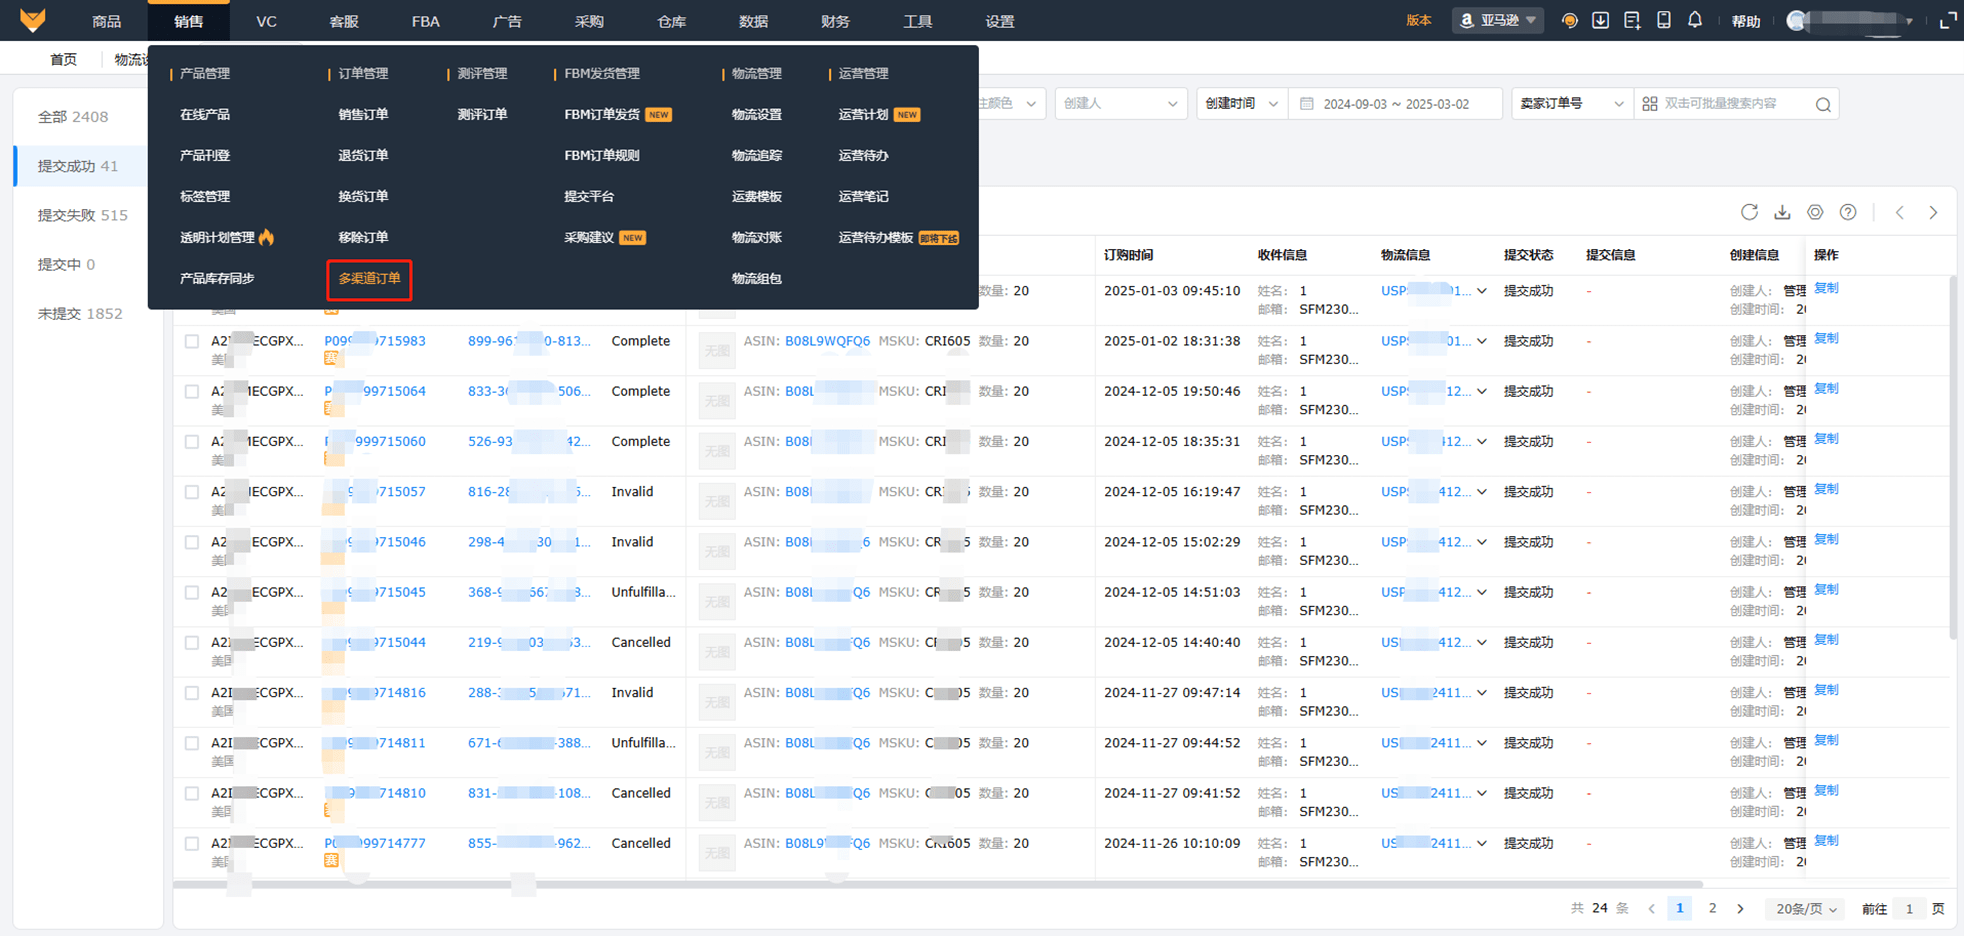
Task: Open table column settings hexagon icon
Action: pos(1815,212)
